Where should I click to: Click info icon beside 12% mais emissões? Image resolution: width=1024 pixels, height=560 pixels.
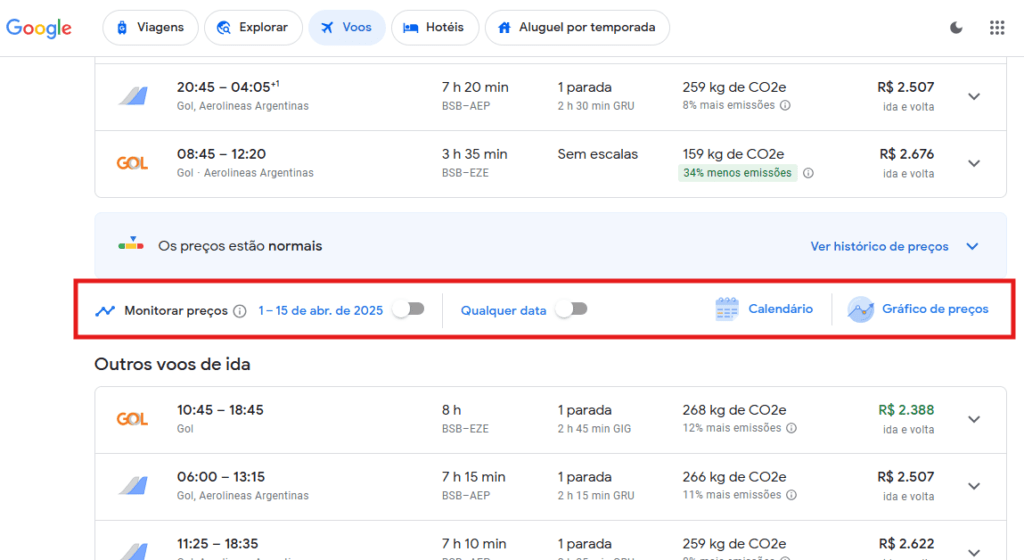pos(791,428)
